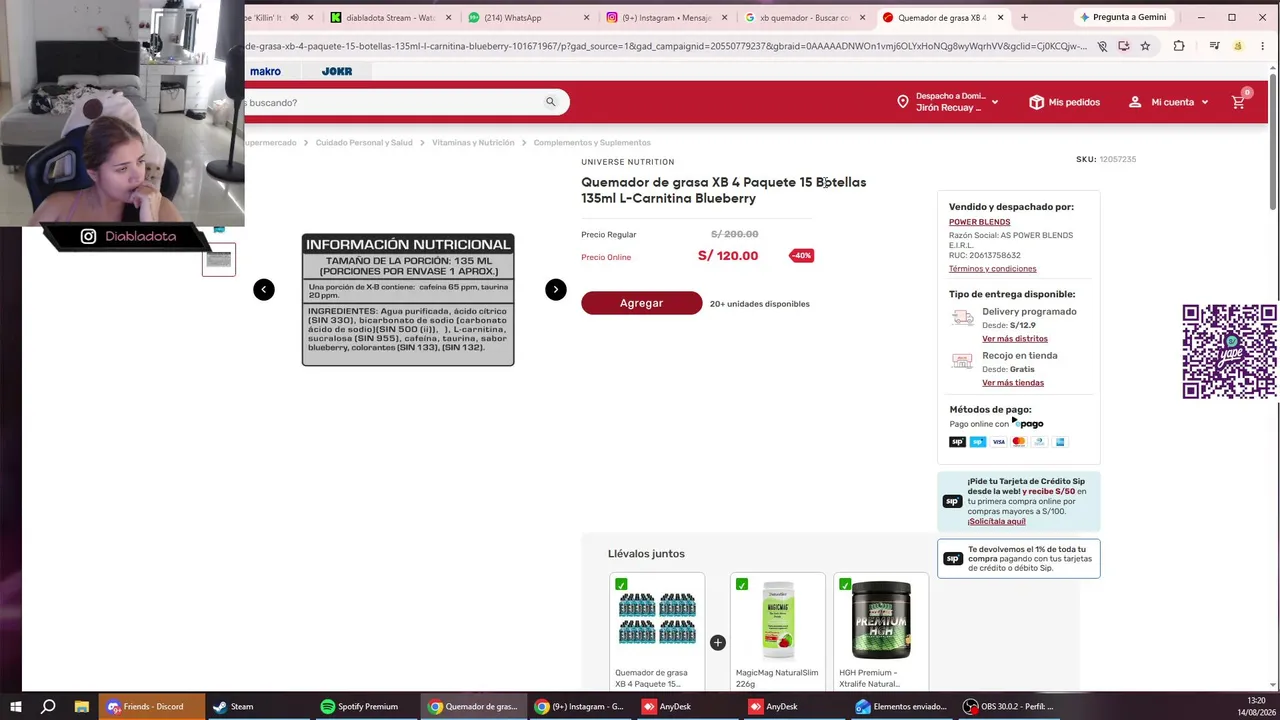Screen dimensions: 1280x720
Task: Click the page vertical scrollbar
Action: [x=1273, y=140]
